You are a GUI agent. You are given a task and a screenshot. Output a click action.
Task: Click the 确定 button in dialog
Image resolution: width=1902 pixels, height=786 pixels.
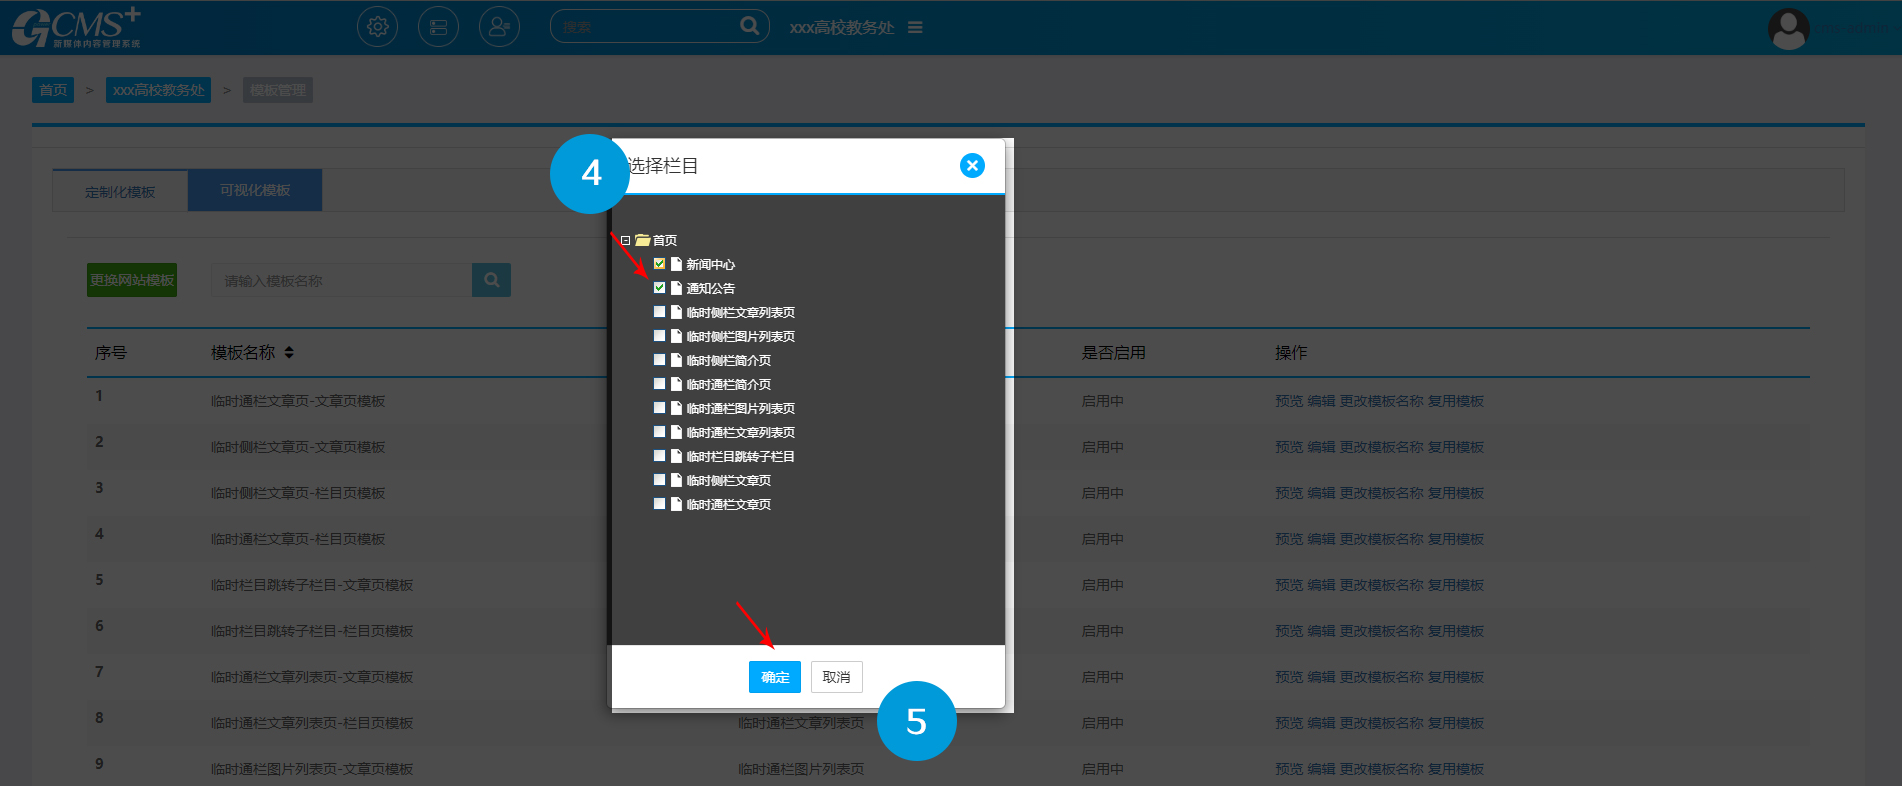[x=774, y=677]
